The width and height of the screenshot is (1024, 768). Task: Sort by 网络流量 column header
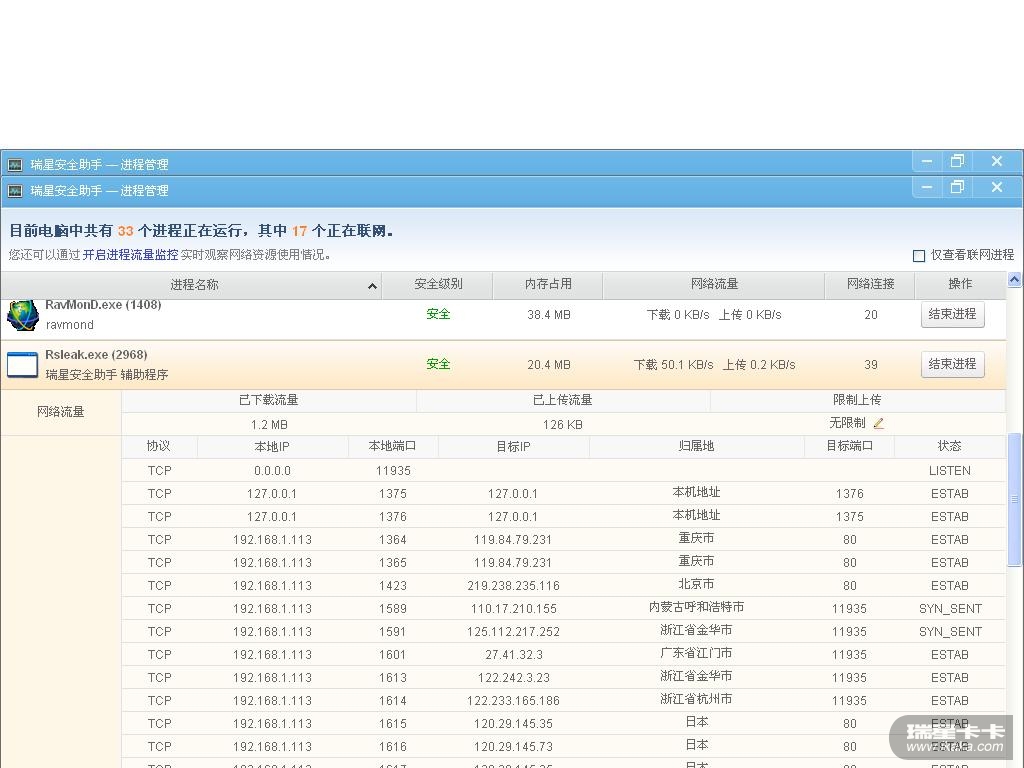714,284
